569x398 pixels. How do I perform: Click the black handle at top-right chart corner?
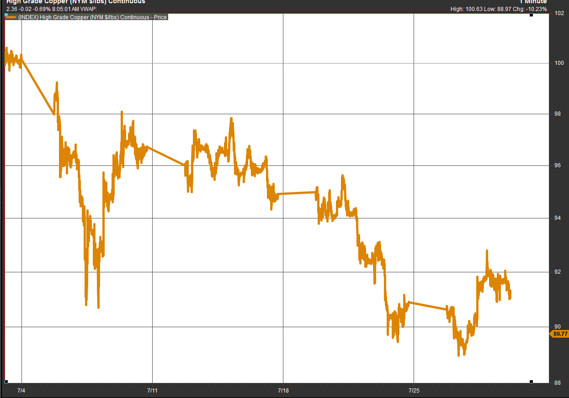click(x=531, y=15)
